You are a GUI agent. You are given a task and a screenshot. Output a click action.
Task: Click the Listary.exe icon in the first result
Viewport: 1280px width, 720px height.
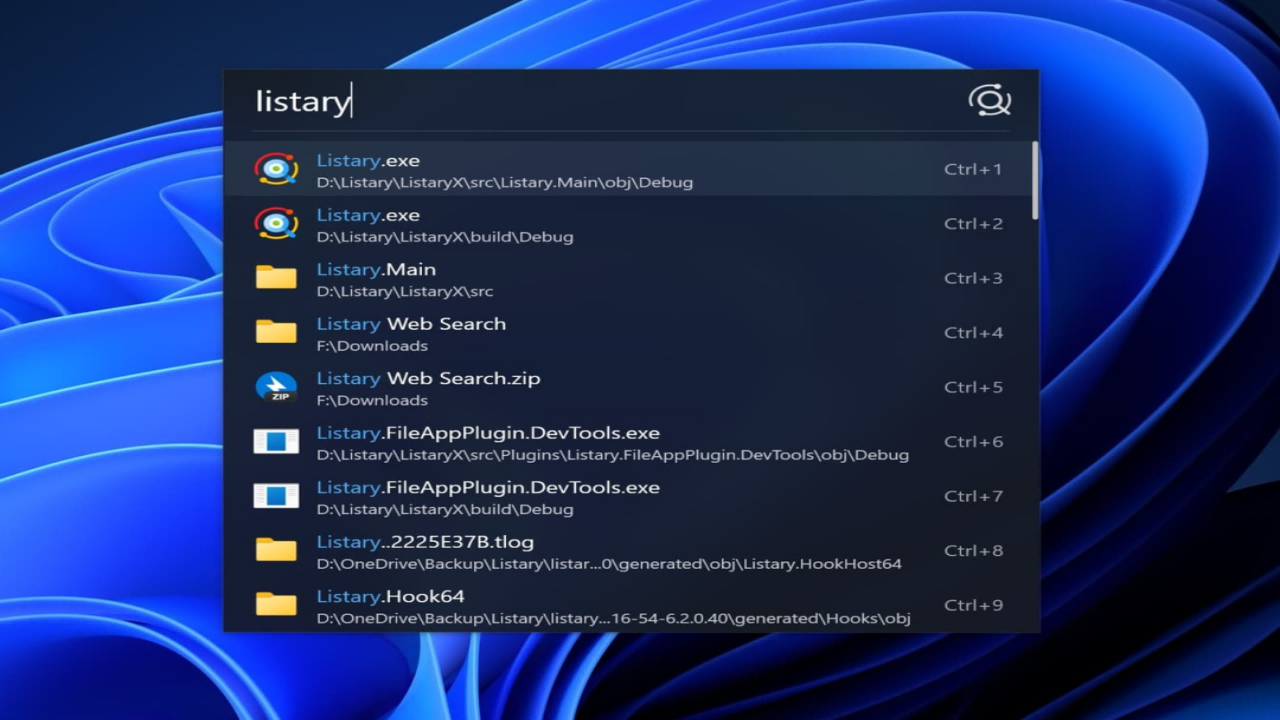(276, 169)
